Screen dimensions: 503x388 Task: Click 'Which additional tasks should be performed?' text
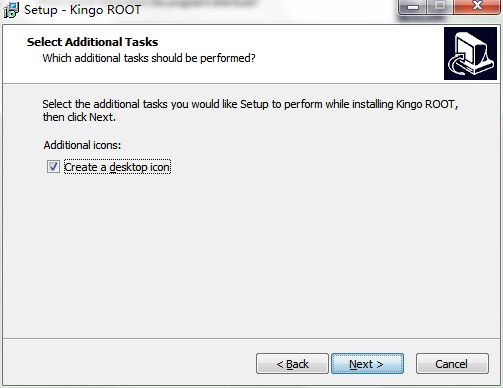click(149, 58)
